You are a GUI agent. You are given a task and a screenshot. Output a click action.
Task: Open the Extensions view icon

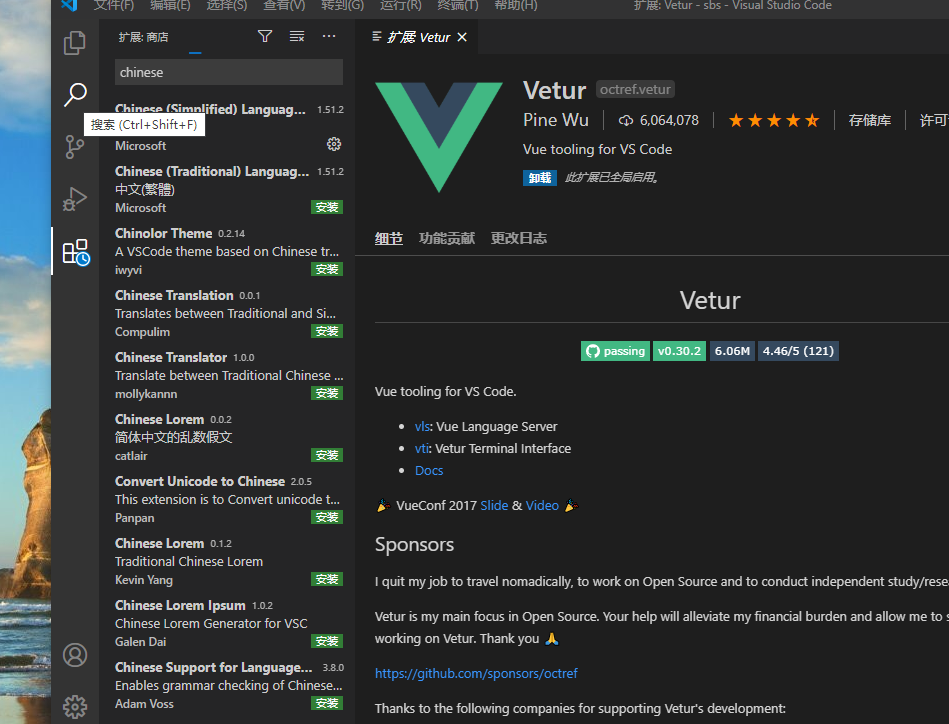tap(76, 252)
